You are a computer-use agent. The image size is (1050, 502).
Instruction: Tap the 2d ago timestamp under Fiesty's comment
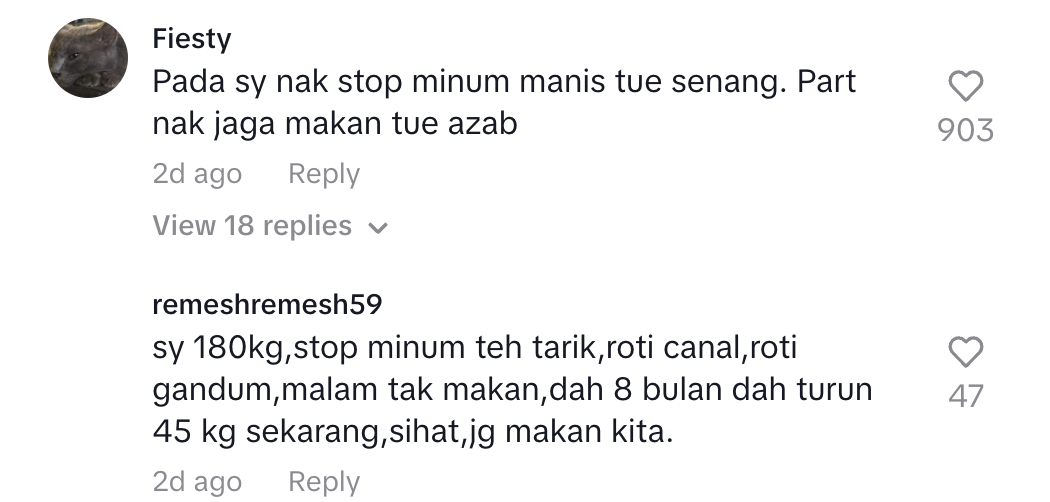coord(197,174)
